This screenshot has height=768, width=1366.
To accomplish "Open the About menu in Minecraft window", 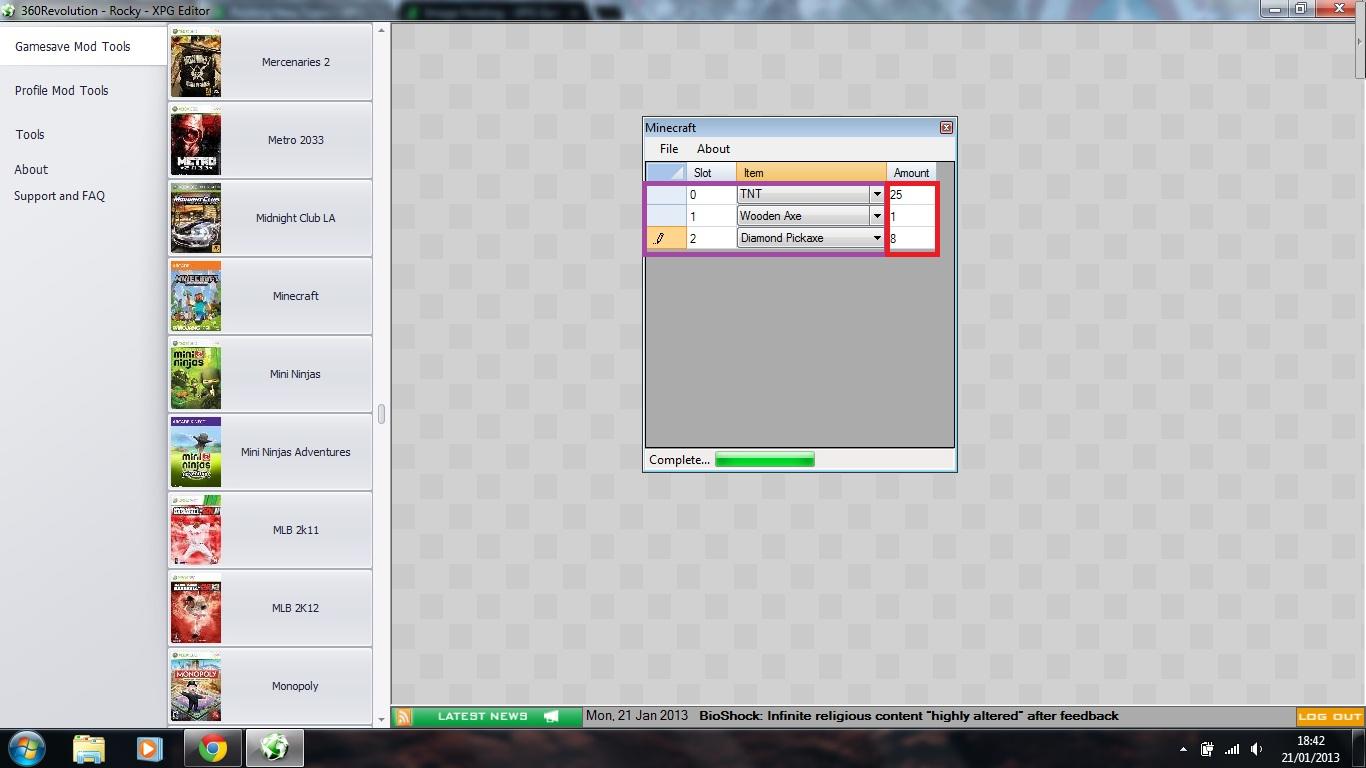I will tap(713, 149).
